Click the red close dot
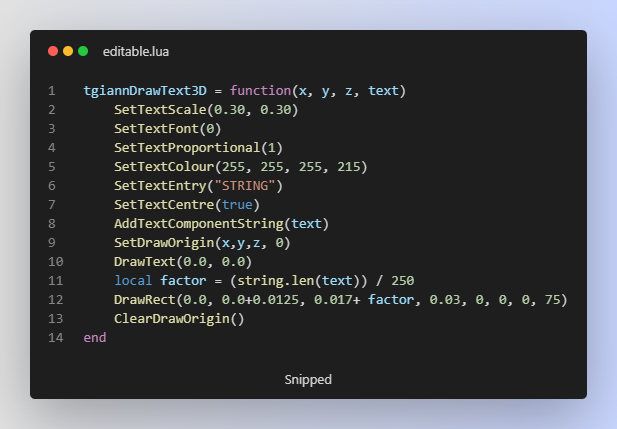 tap(53, 51)
